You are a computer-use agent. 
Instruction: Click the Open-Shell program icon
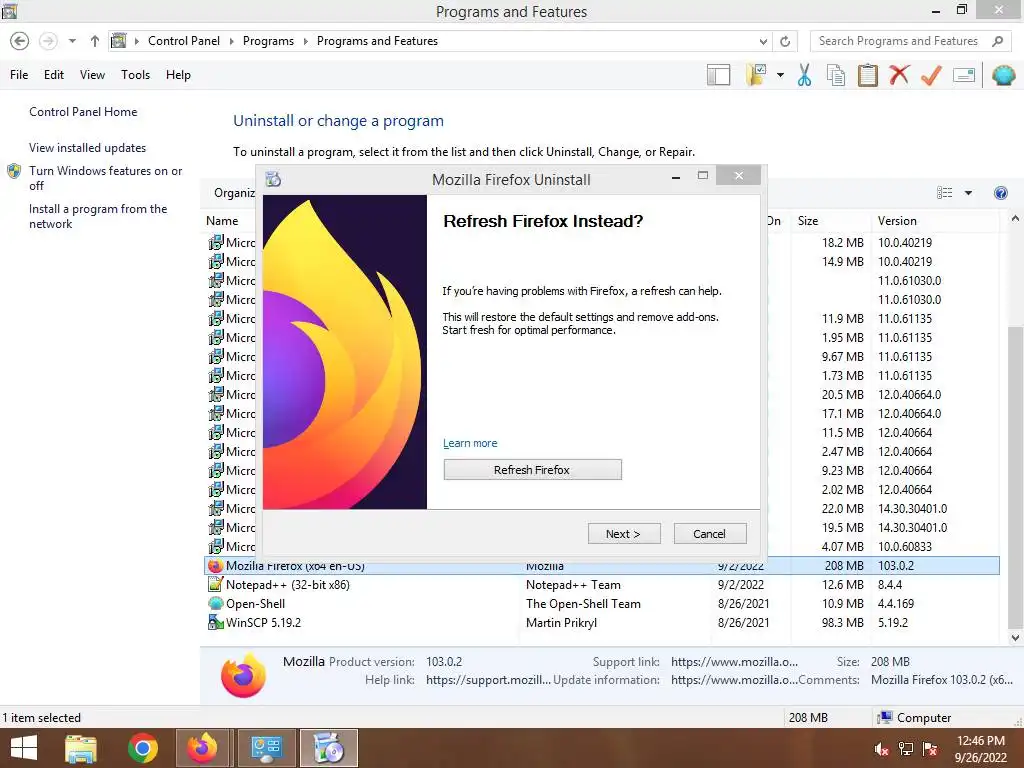coord(215,603)
